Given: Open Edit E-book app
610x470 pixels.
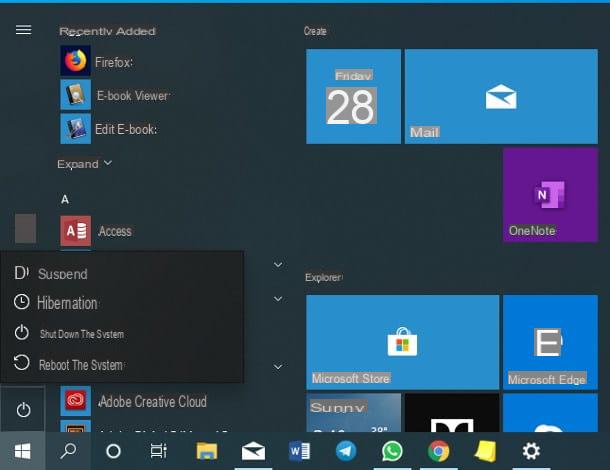Looking at the screenshot, I should pos(109,129).
